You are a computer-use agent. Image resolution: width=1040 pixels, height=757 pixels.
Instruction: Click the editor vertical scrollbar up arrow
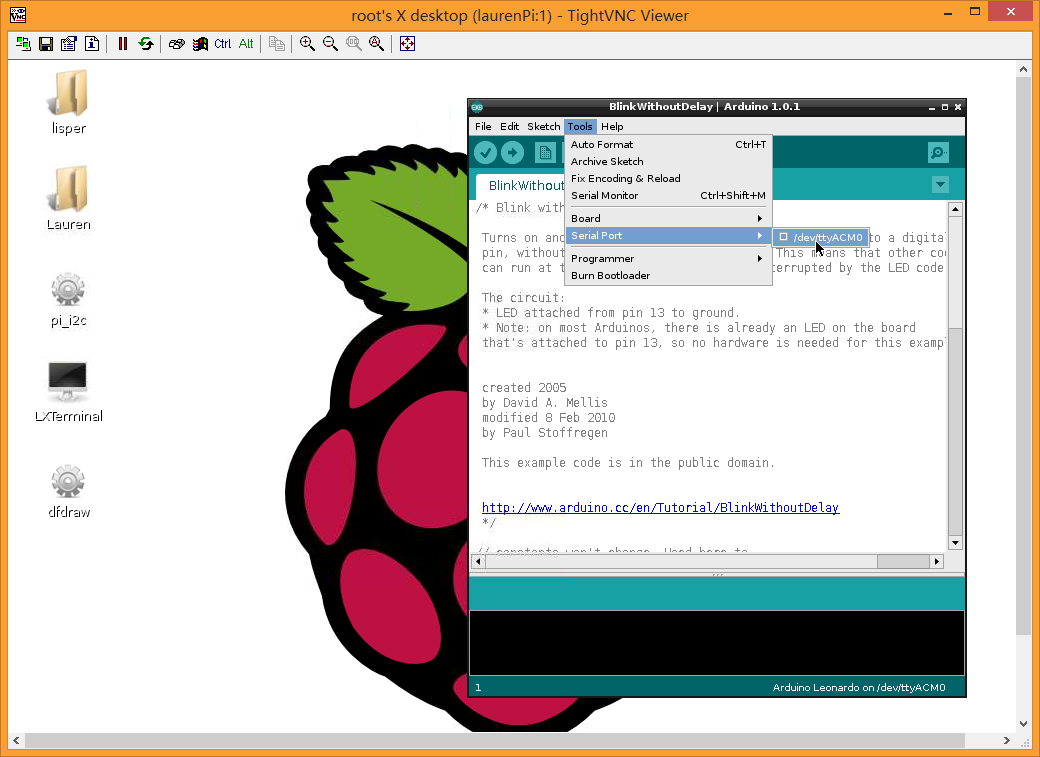[955, 210]
